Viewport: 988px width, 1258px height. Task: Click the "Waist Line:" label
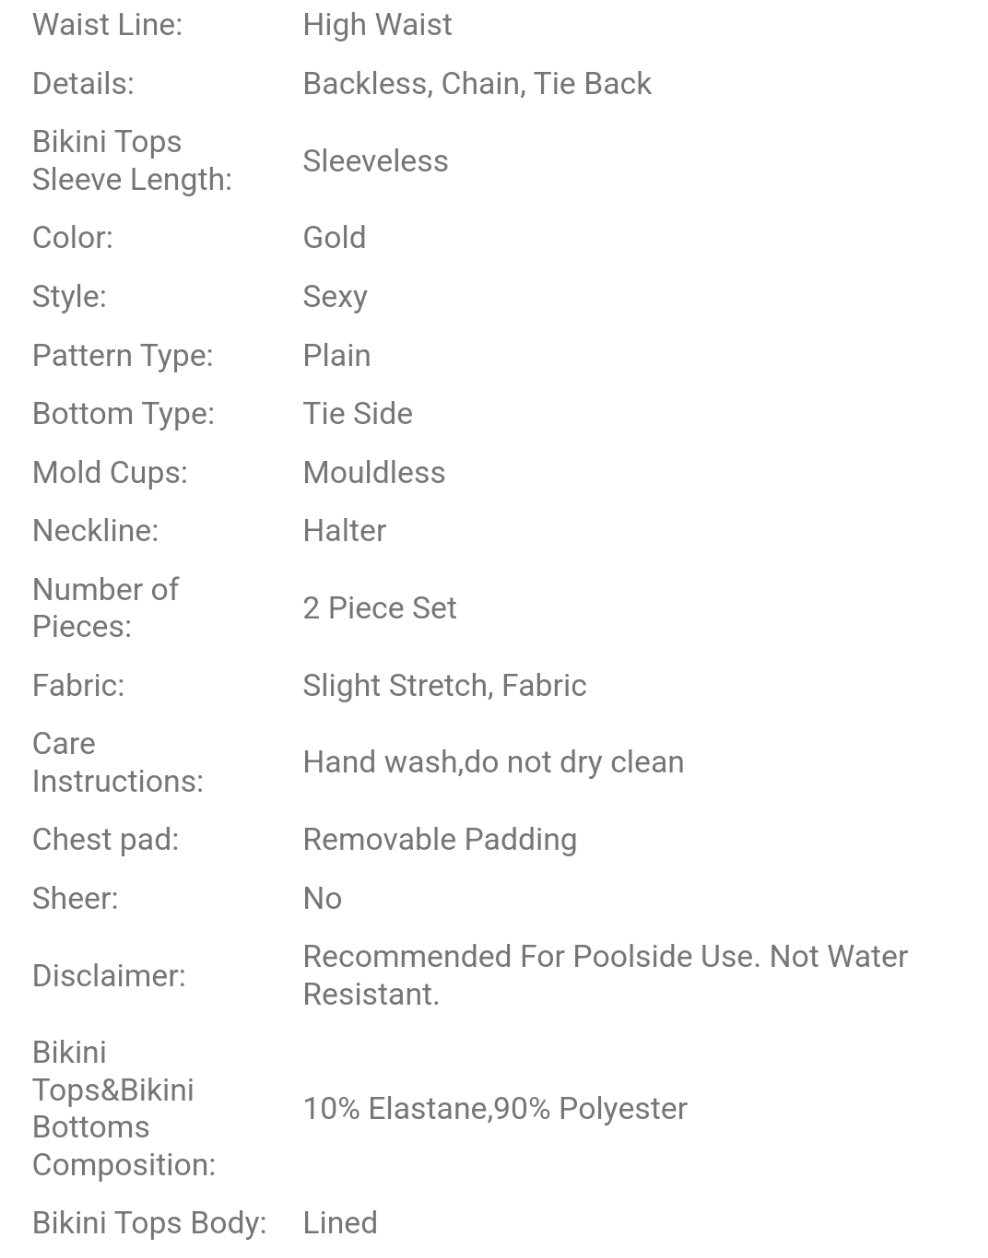point(107,25)
